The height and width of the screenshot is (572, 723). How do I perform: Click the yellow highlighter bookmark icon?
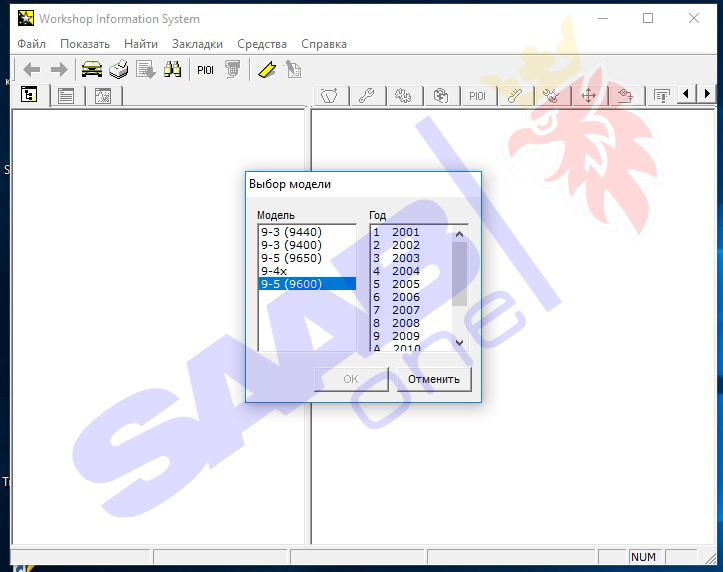tap(266, 69)
